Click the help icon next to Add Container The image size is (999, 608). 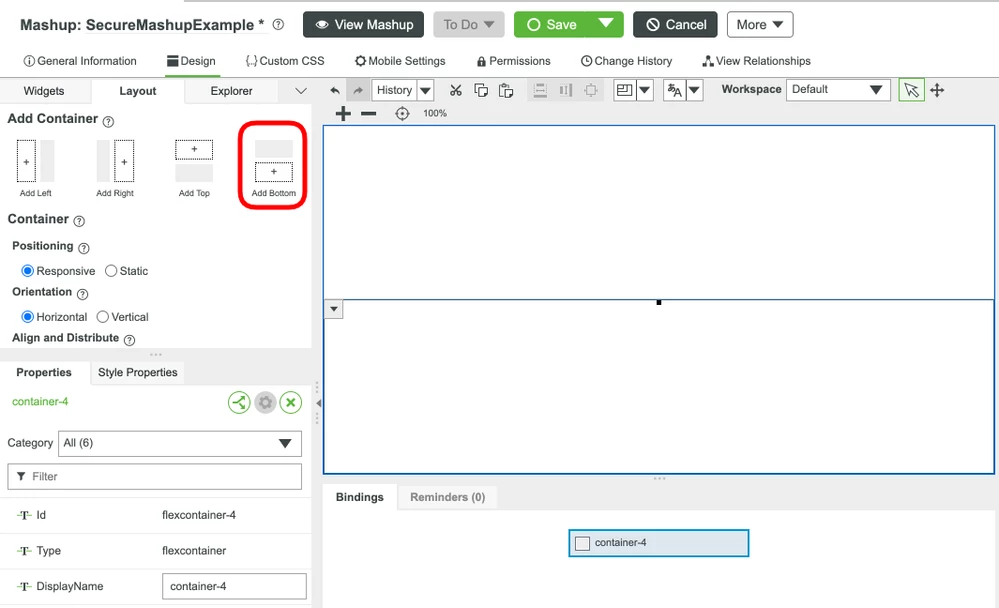[108, 121]
